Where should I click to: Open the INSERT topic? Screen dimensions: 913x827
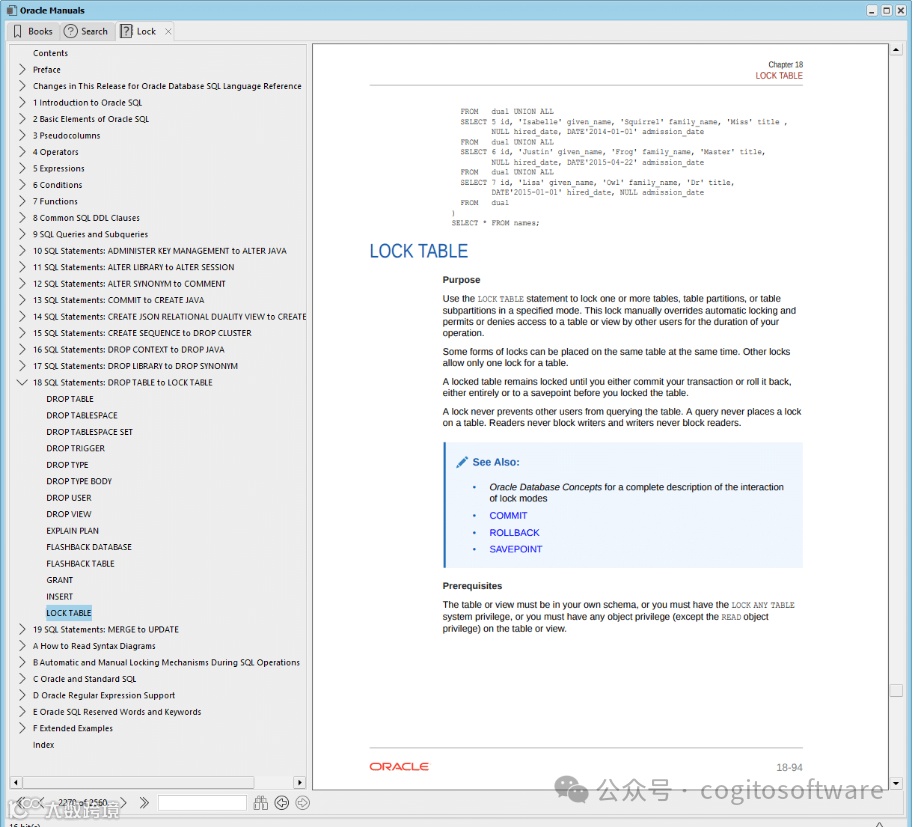tap(59, 596)
